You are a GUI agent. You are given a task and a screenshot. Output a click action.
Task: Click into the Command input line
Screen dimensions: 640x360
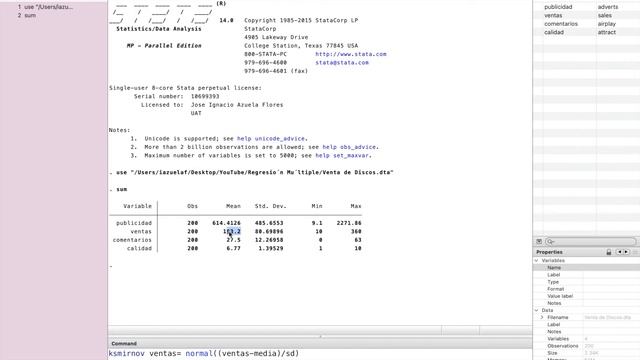(320, 353)
